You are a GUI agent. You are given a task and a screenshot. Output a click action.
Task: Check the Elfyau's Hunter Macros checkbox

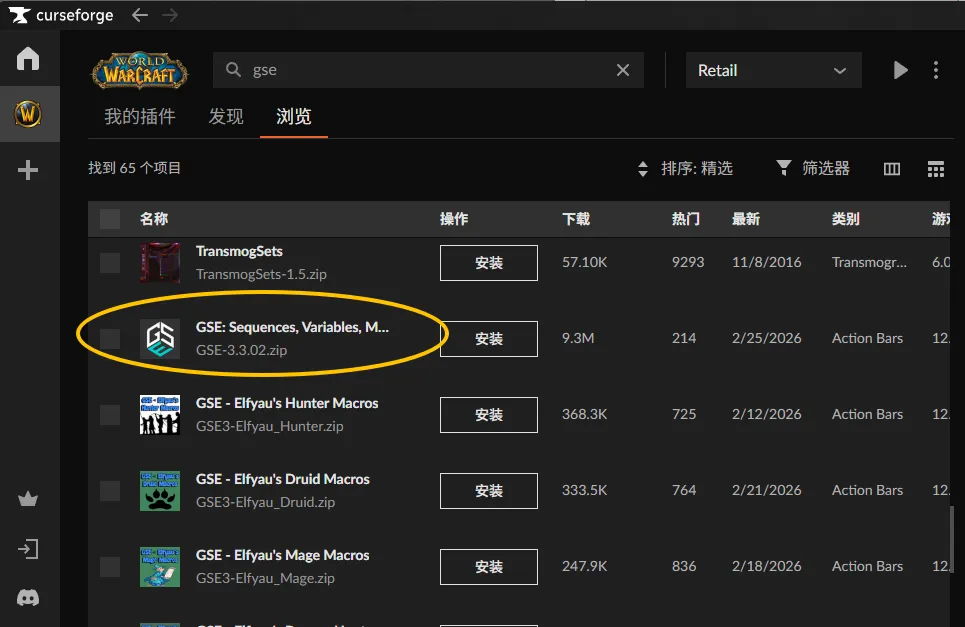[110, 415]
